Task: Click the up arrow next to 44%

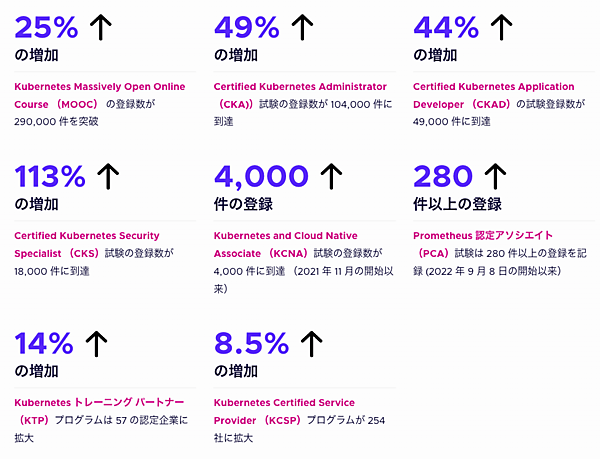Action: pos(500,28)
